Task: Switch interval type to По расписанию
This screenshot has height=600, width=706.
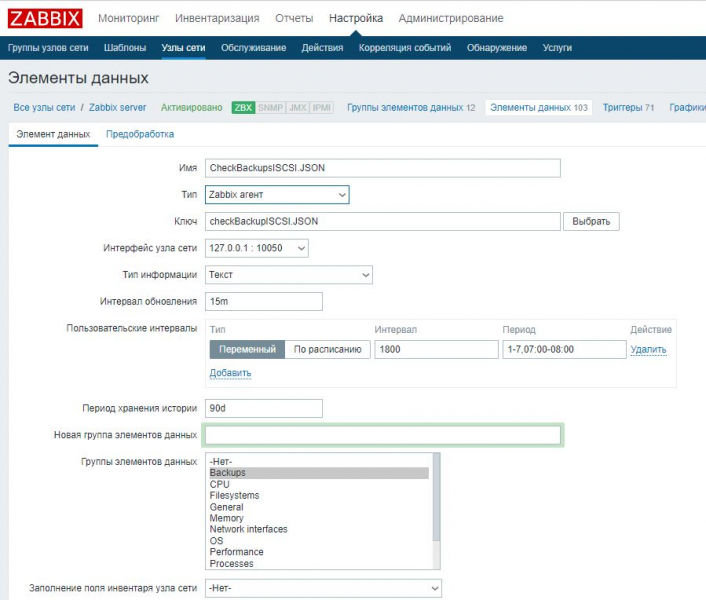Action: coord(328,349)
